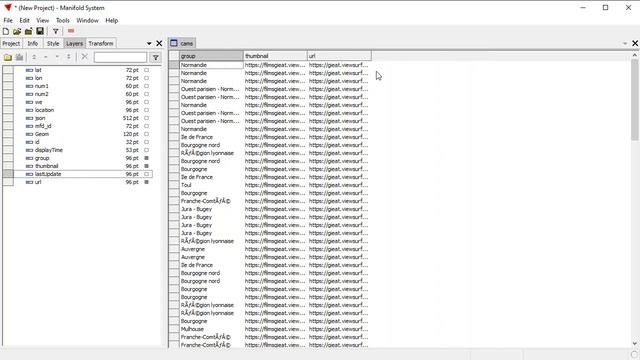Click the thumbnail column header
This screenshot has height=360, width=640.
(x=275, y=56)
